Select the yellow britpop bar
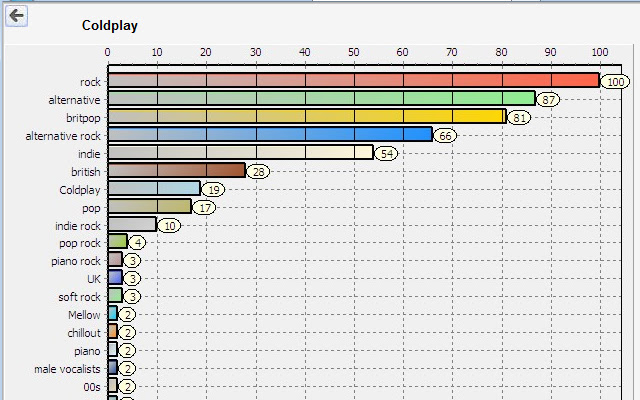The height and width of the screenshot is (400, 640). point(307,116)
